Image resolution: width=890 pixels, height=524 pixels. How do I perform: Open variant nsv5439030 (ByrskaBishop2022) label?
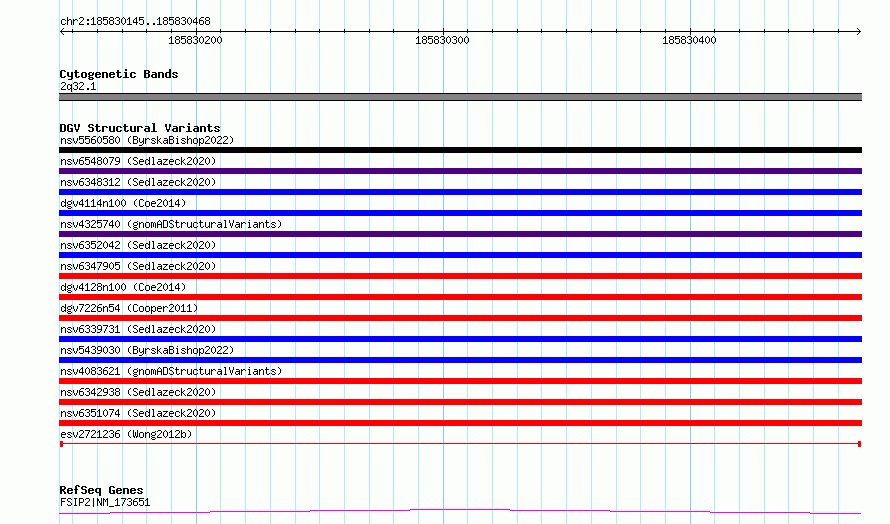click(x=147, y=350)
